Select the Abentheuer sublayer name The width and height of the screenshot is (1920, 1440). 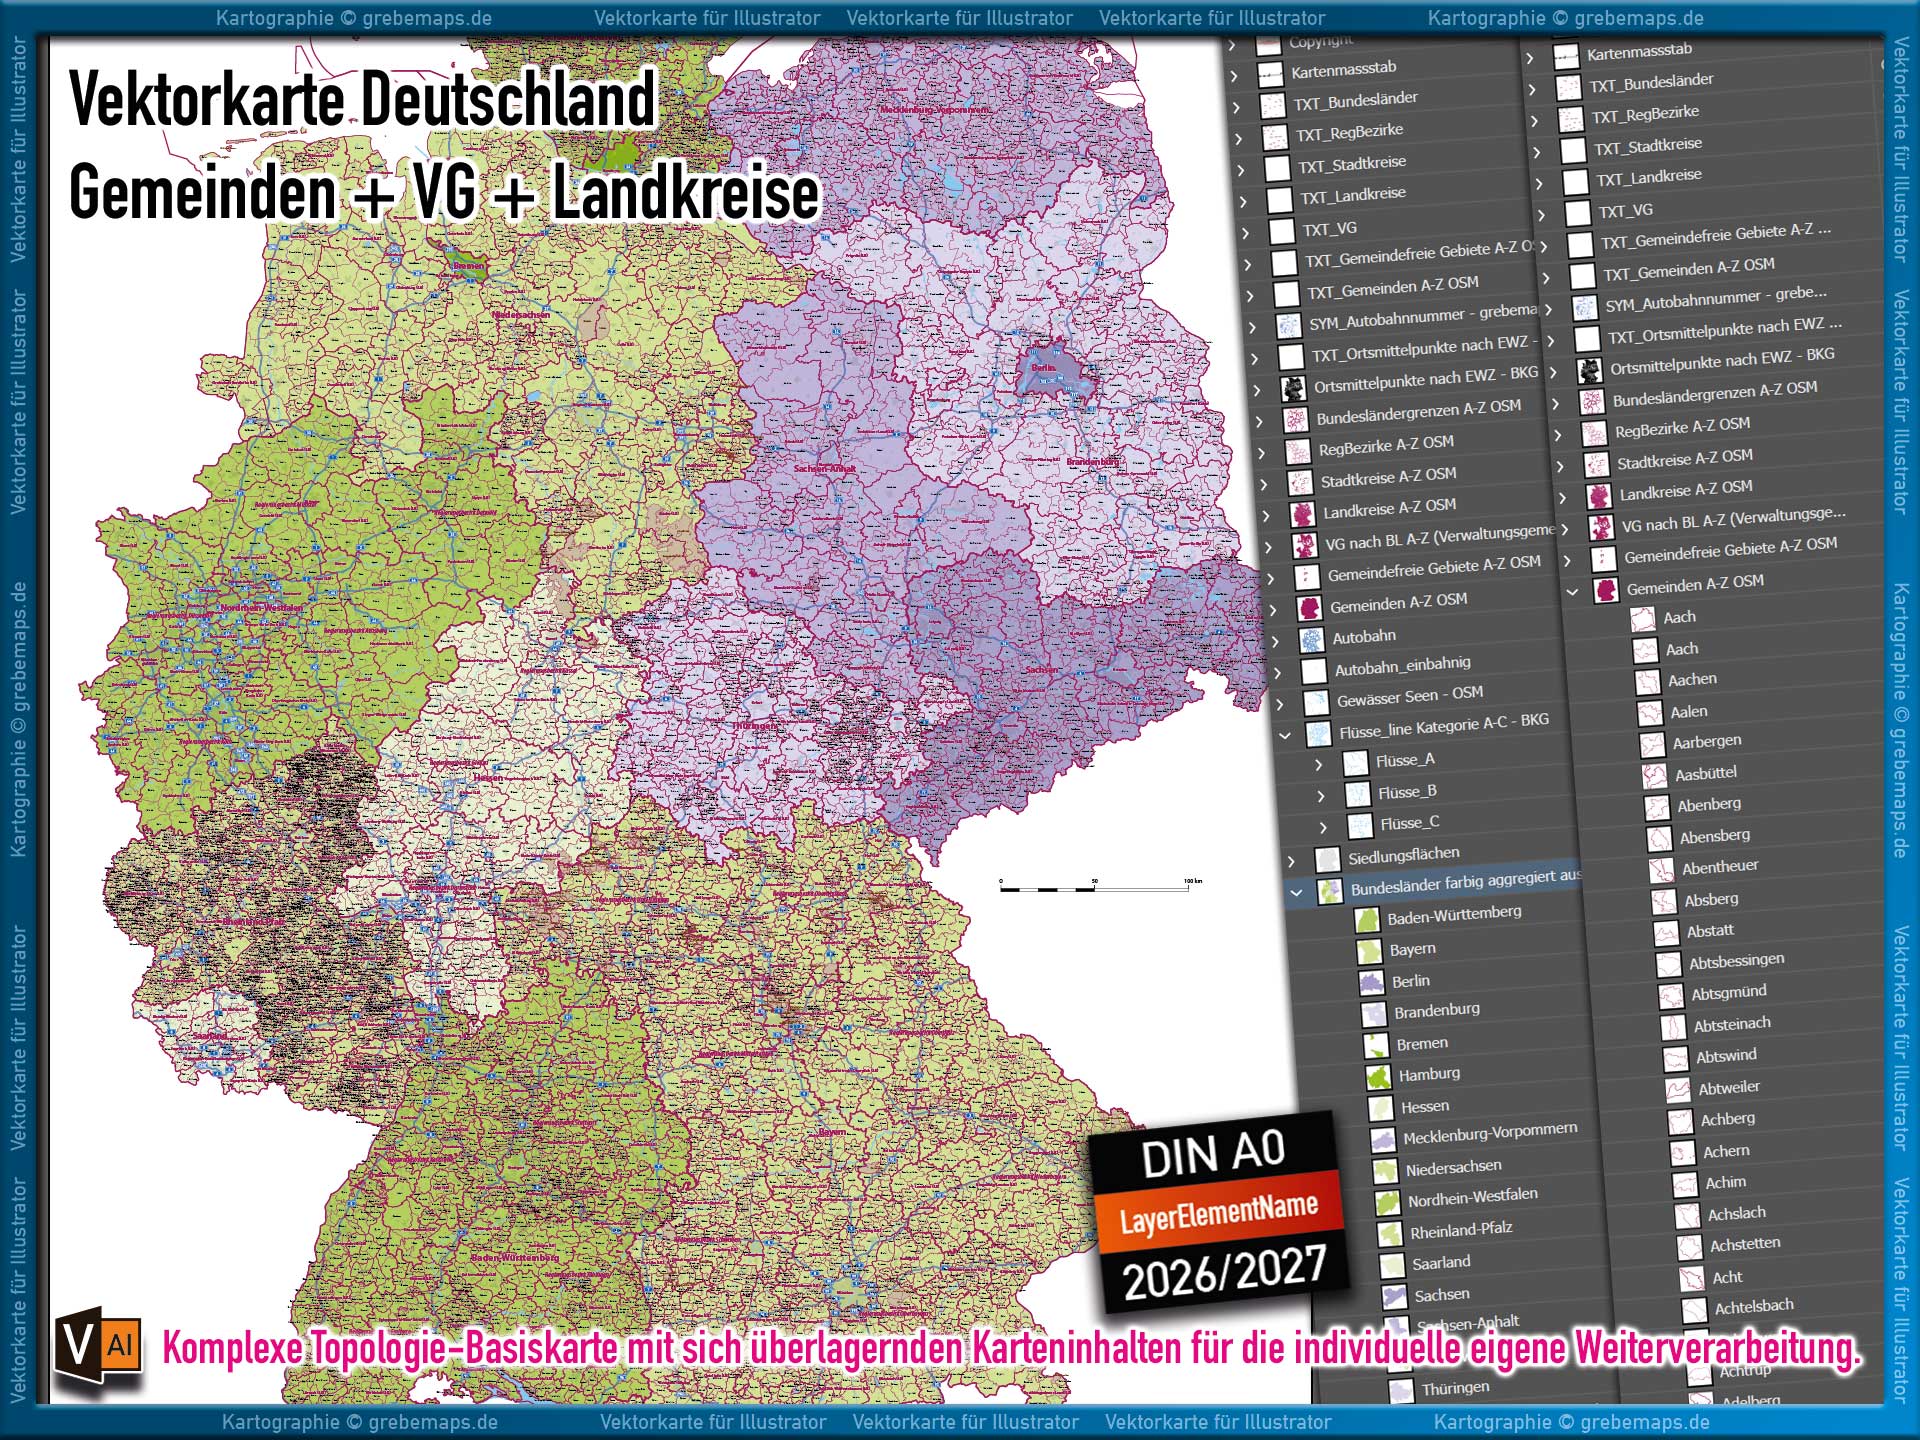[1720, 867]
